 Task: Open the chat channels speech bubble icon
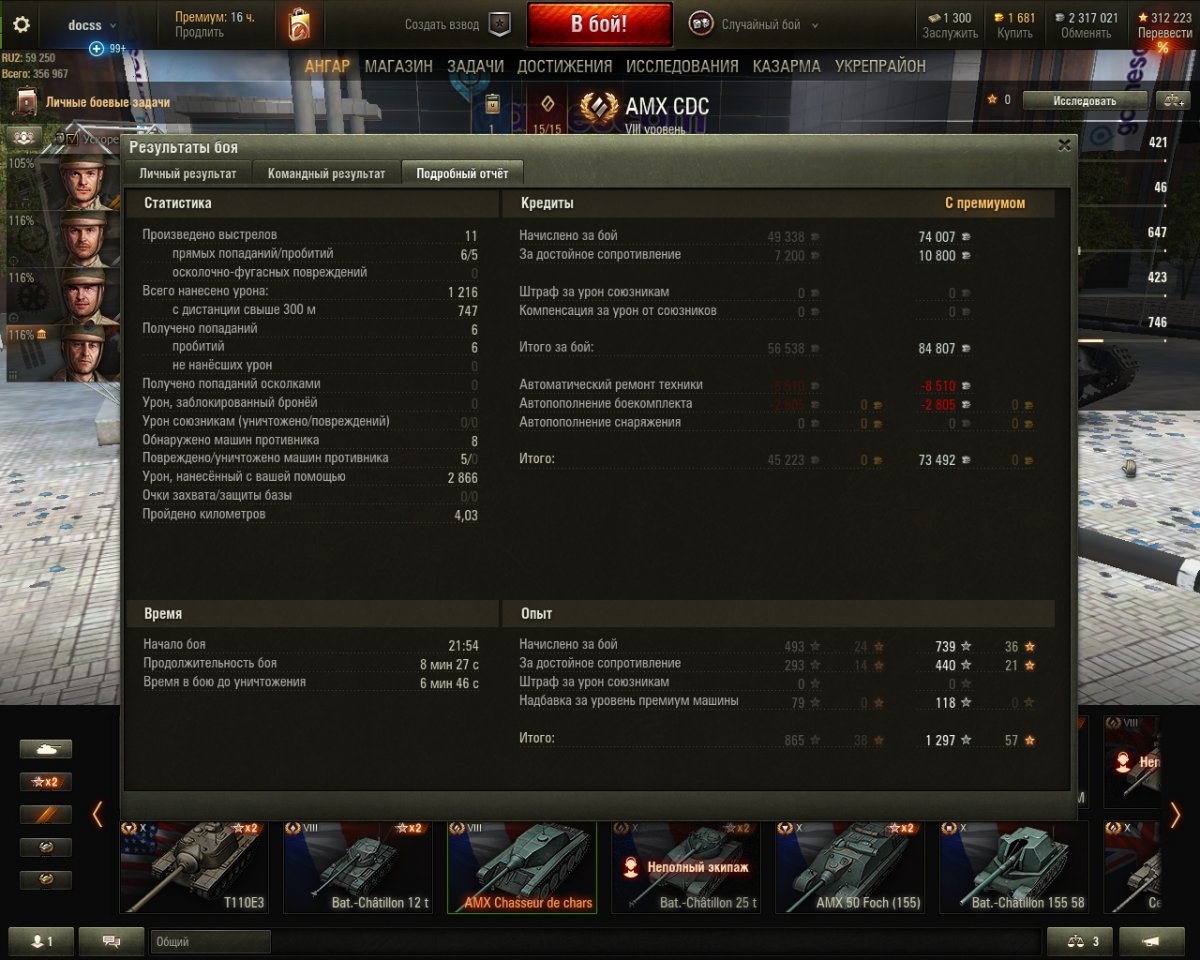pyautogui.click(x=111, y=941)
